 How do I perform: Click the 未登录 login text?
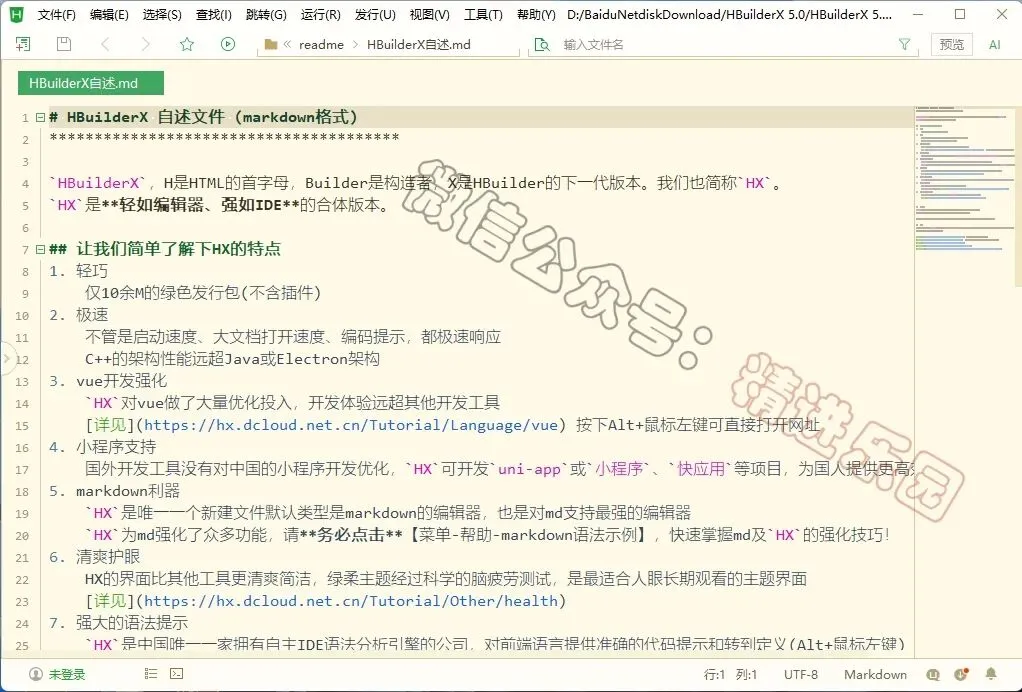[x=67, y=674]
